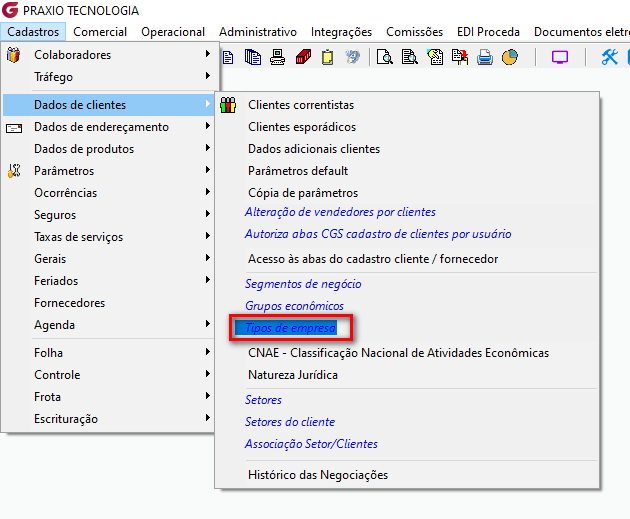Click the Colaboradores gift icon
This screenshot has height=519, width=630.
click(x=13, y=55)
